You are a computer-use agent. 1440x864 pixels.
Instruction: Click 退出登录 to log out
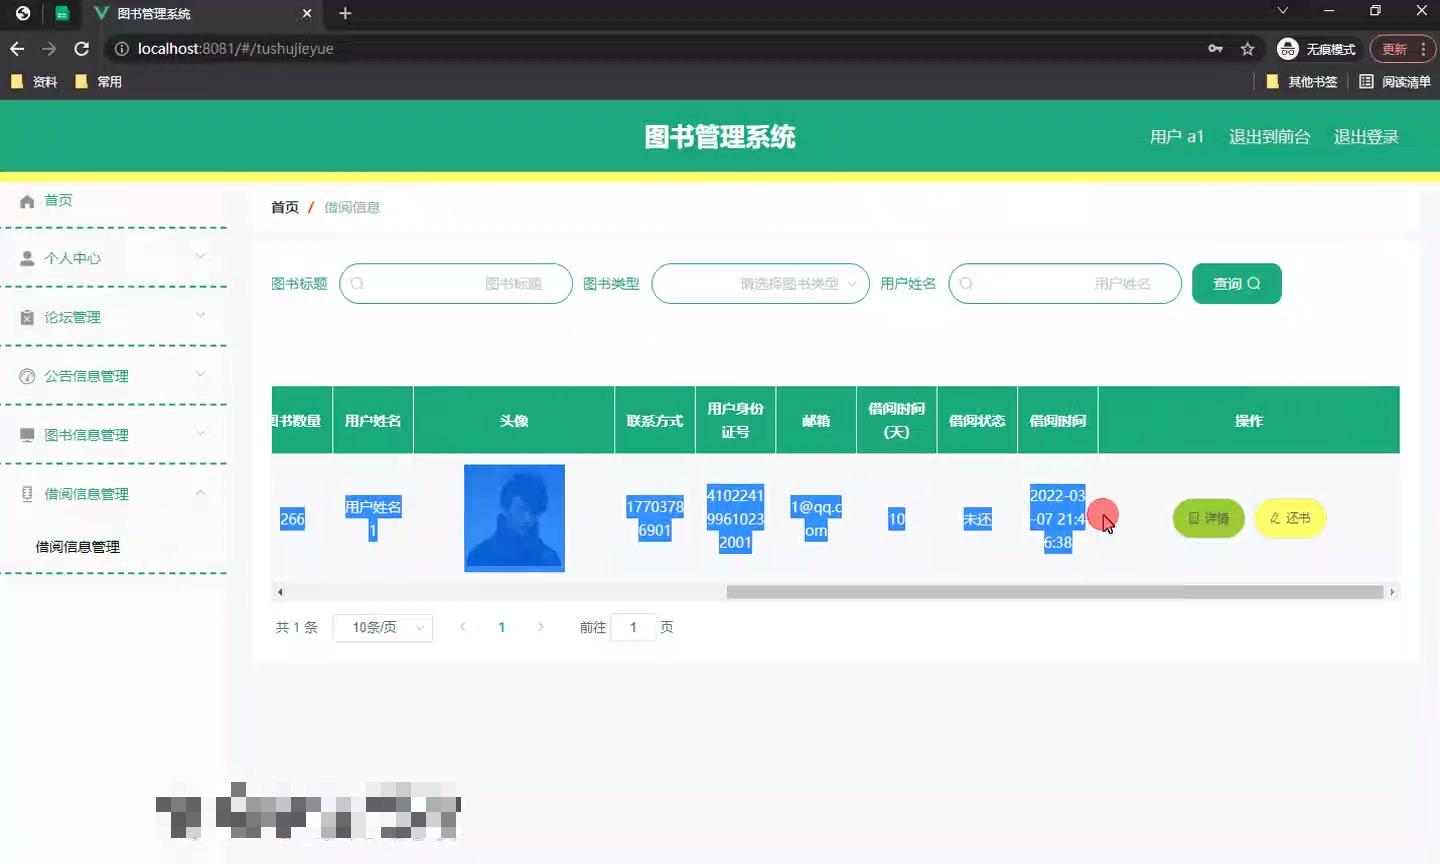tap(1366, 136)
